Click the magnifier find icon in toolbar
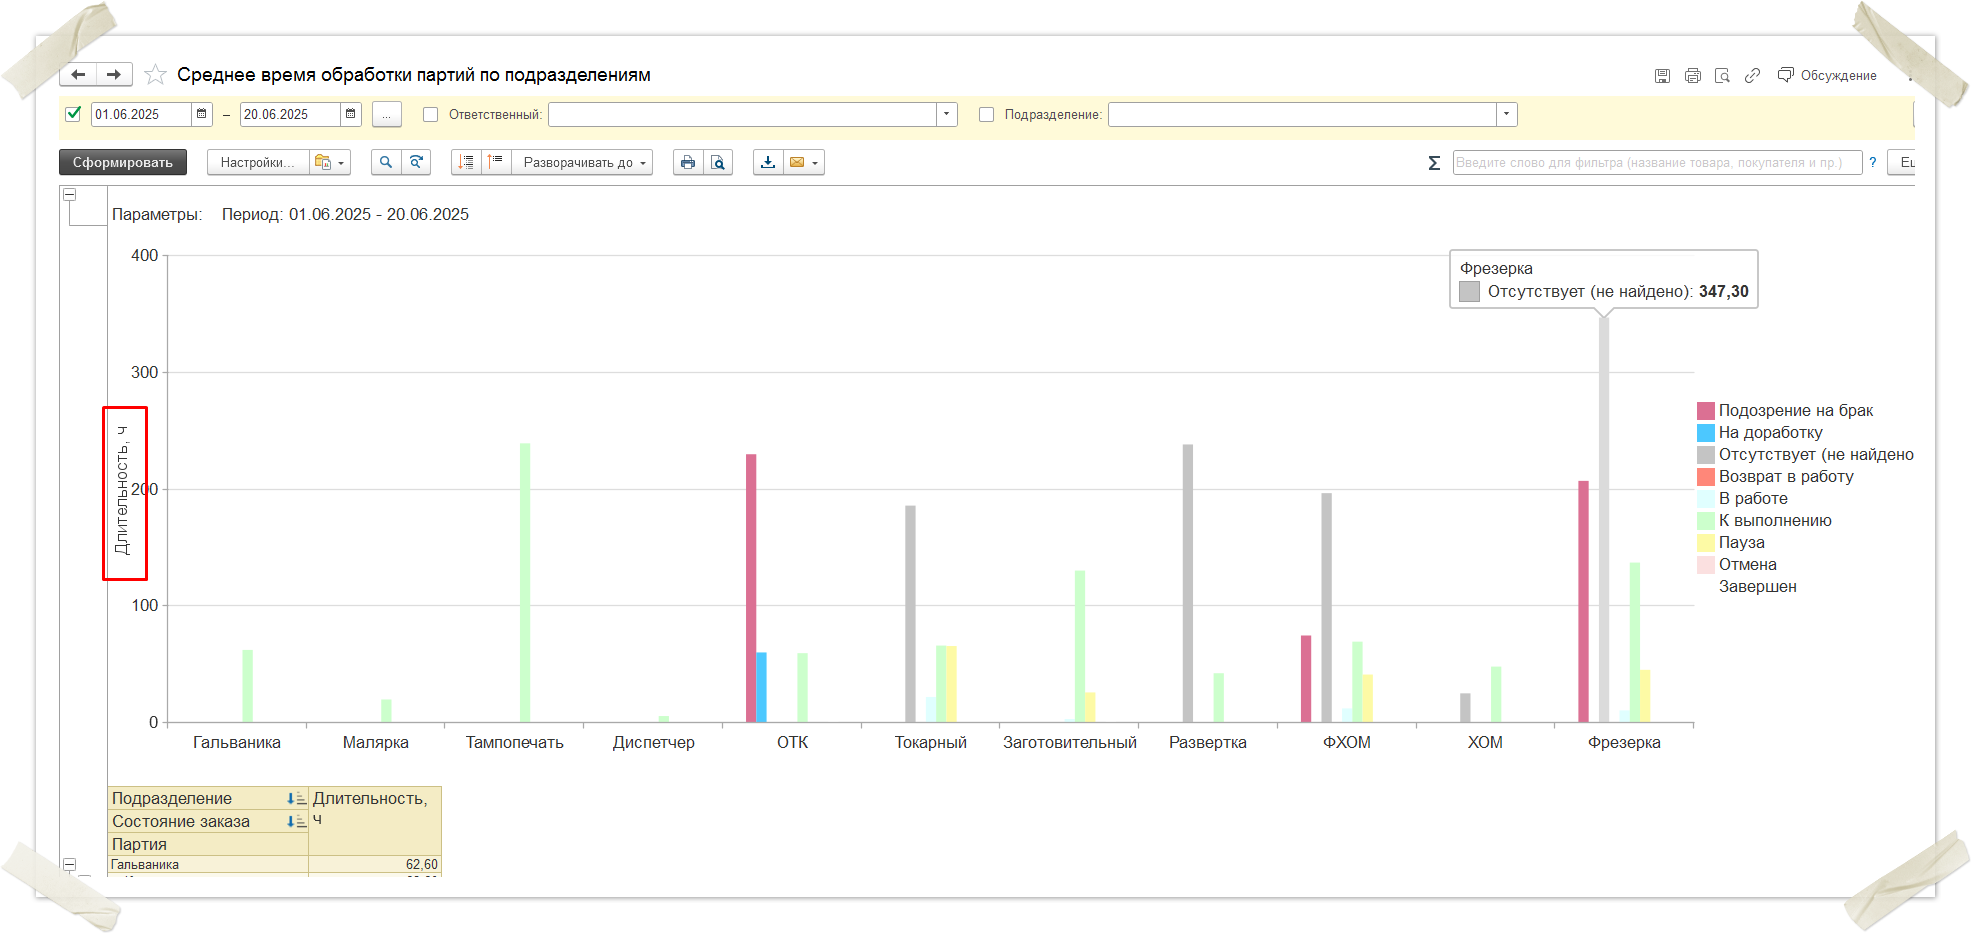Viewport: 1971px width, 933px height. 386,162
